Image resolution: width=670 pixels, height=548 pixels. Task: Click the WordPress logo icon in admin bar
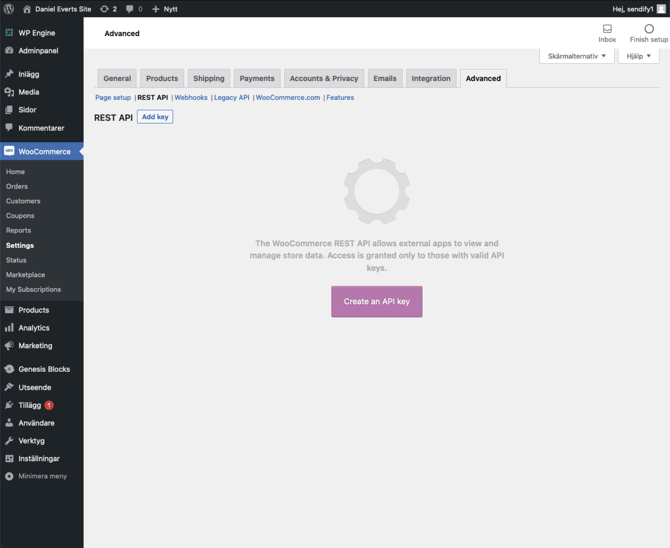tap(9, 9)
